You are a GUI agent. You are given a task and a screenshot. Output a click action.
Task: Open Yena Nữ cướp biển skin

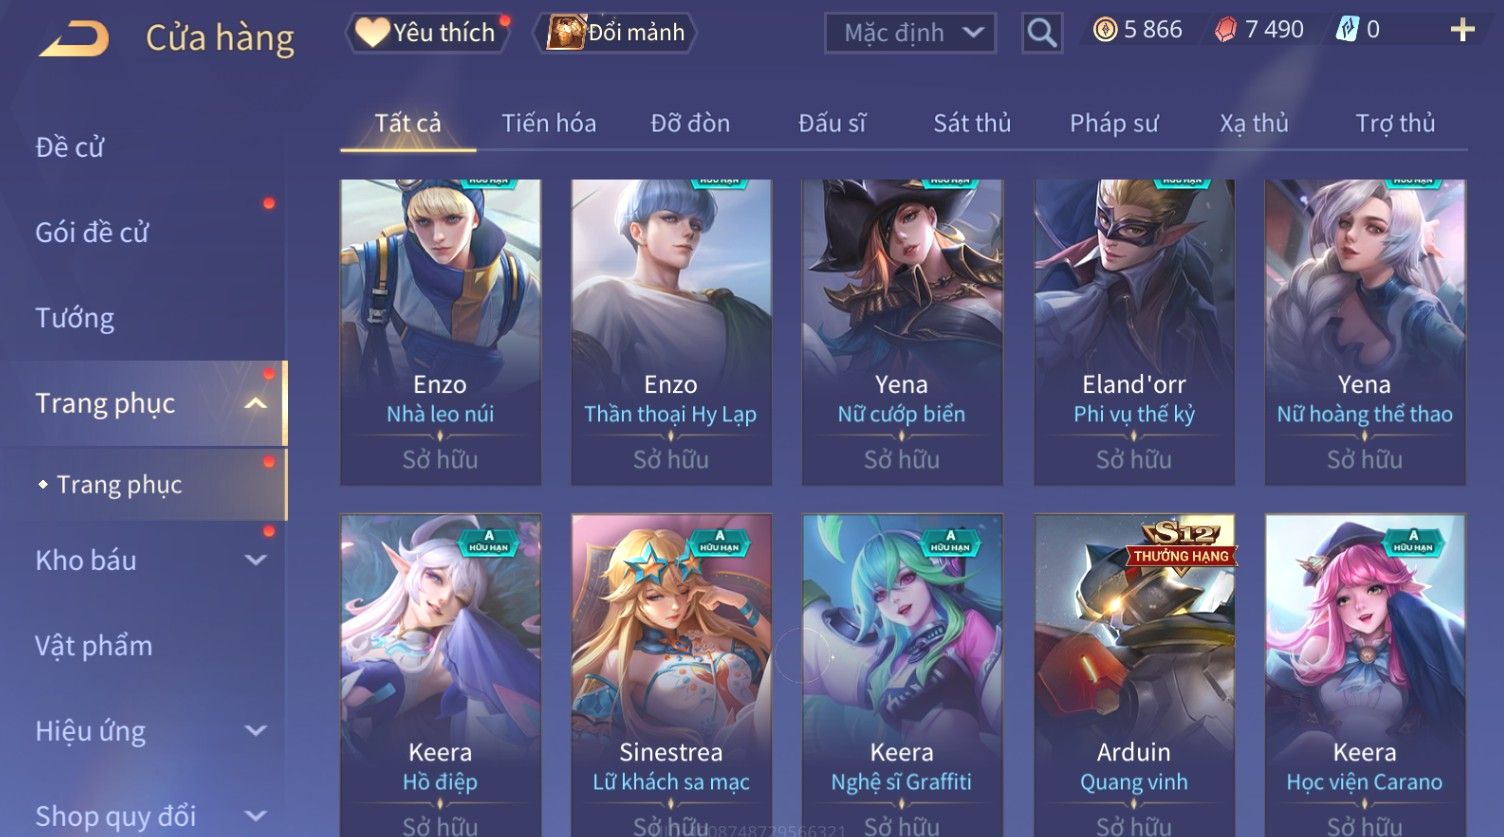coord(902,332)
